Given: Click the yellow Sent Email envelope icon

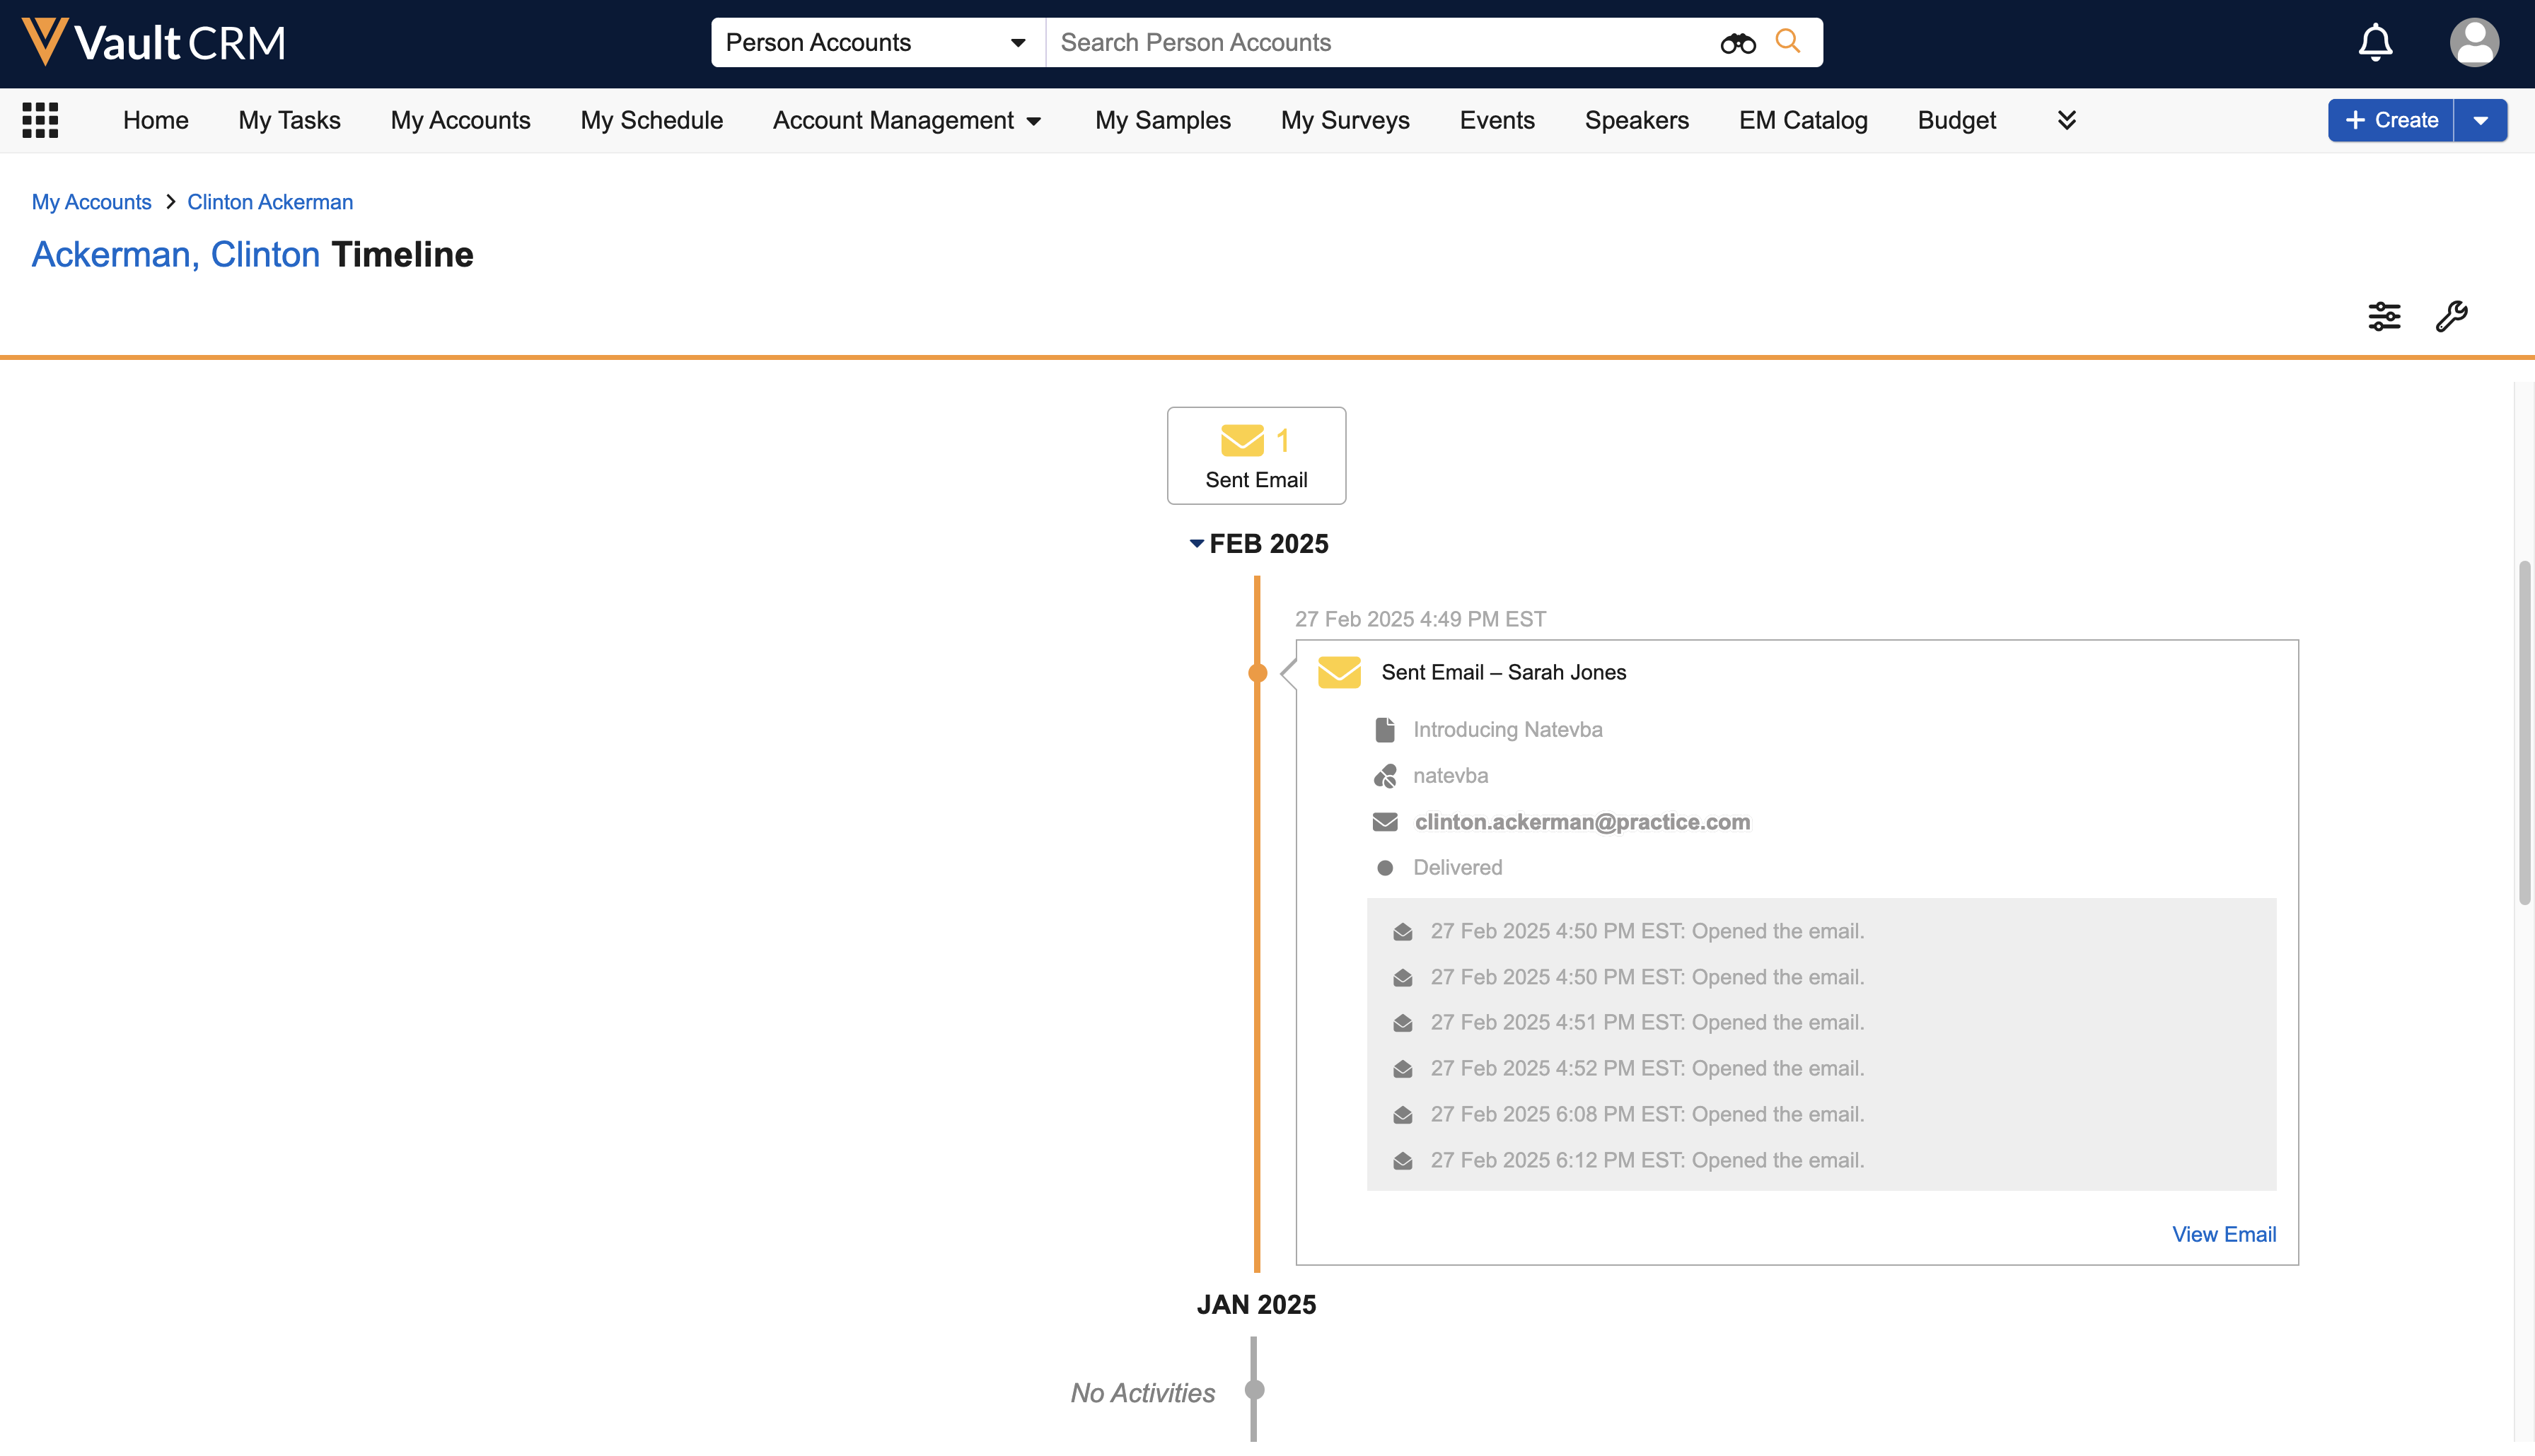Looking at the screenshot, I should pyautogui.click(x=1338, y=672).
